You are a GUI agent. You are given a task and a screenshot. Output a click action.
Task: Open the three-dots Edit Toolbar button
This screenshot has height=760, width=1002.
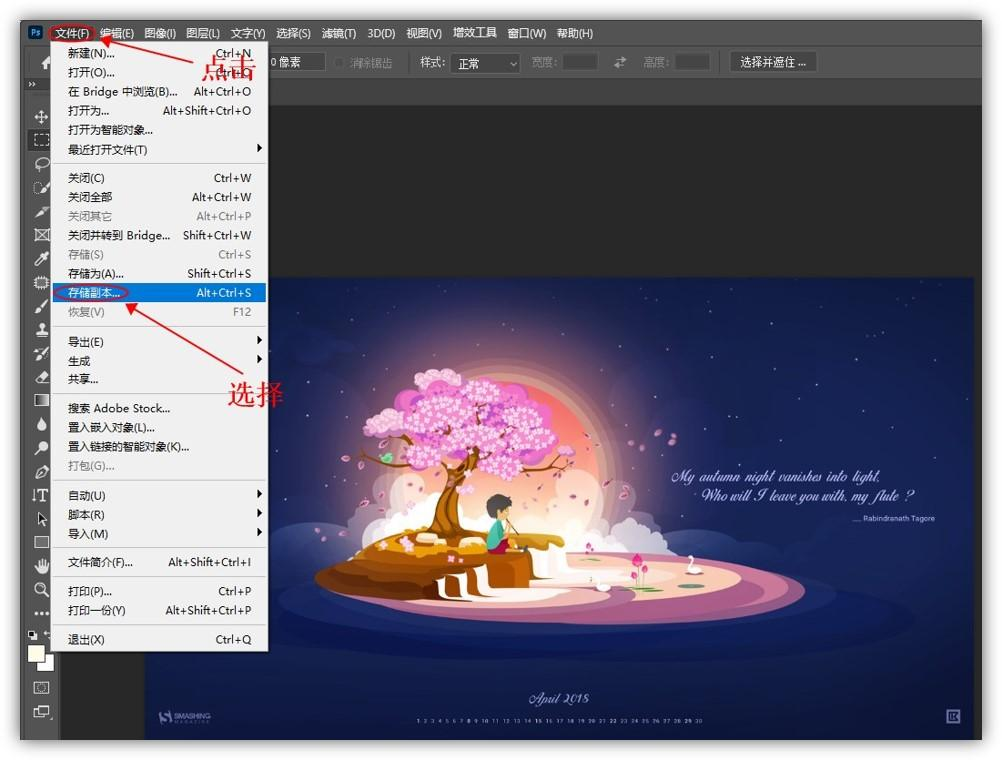(42, 613)
